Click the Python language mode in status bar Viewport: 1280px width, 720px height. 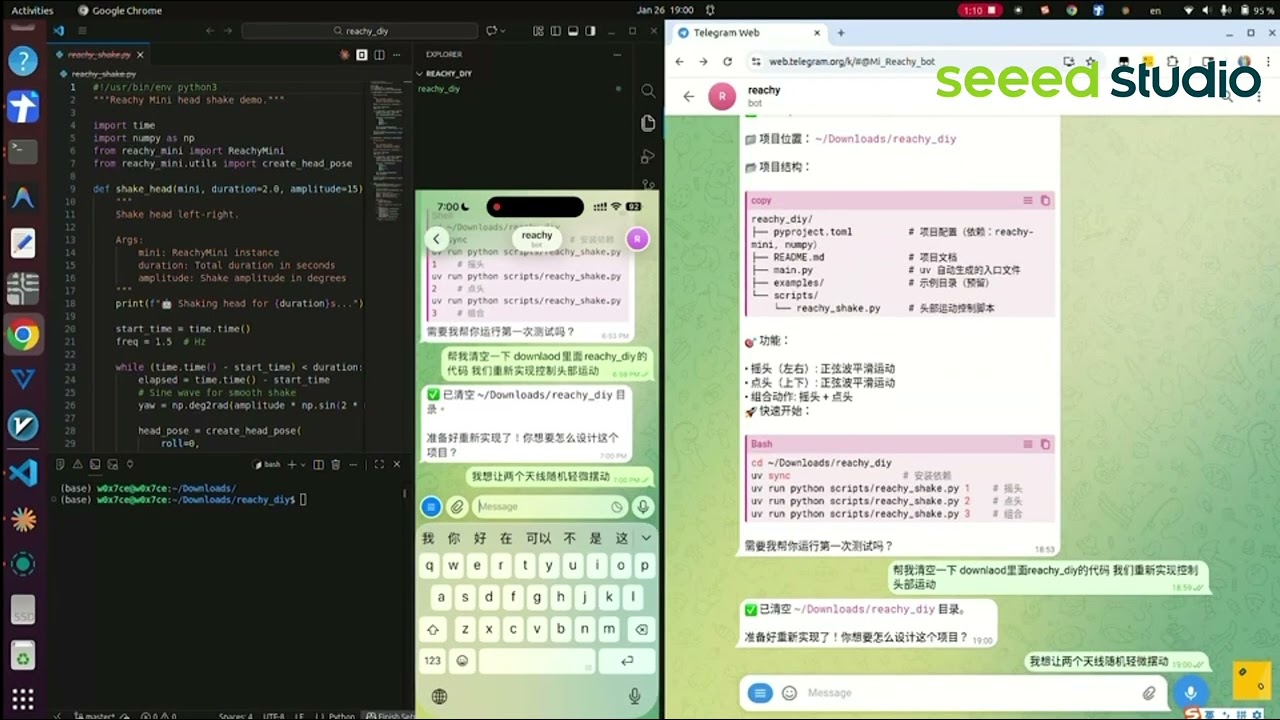tap(342, 716)
